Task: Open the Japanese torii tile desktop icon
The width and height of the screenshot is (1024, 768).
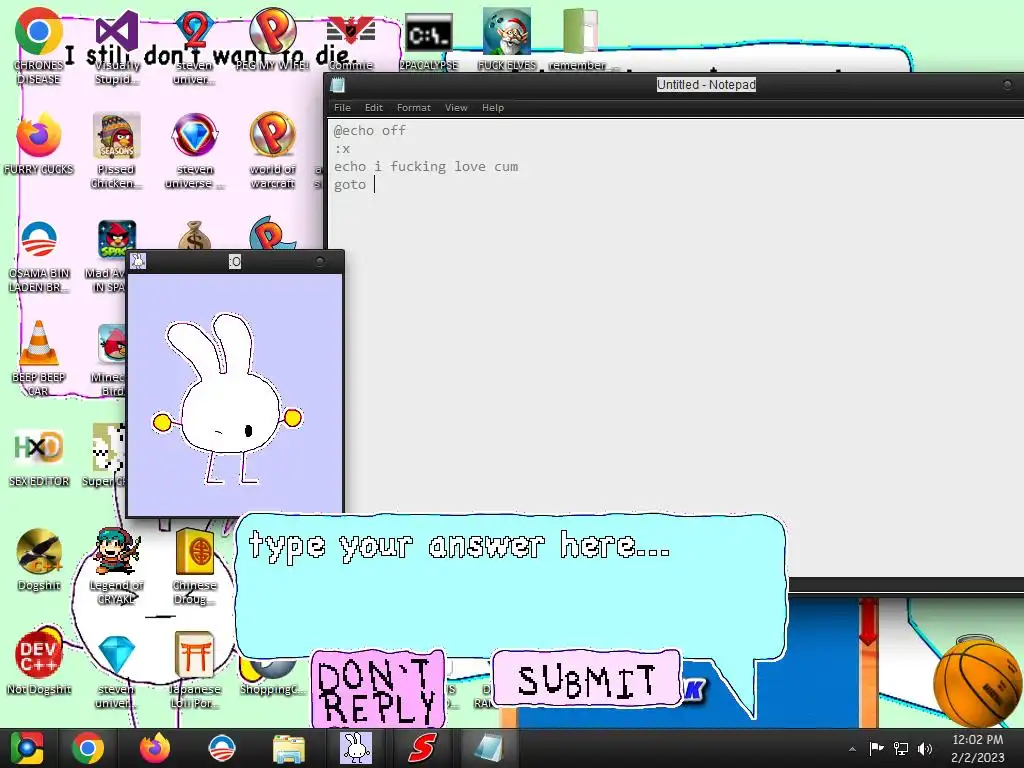Action: pos(195,669)
